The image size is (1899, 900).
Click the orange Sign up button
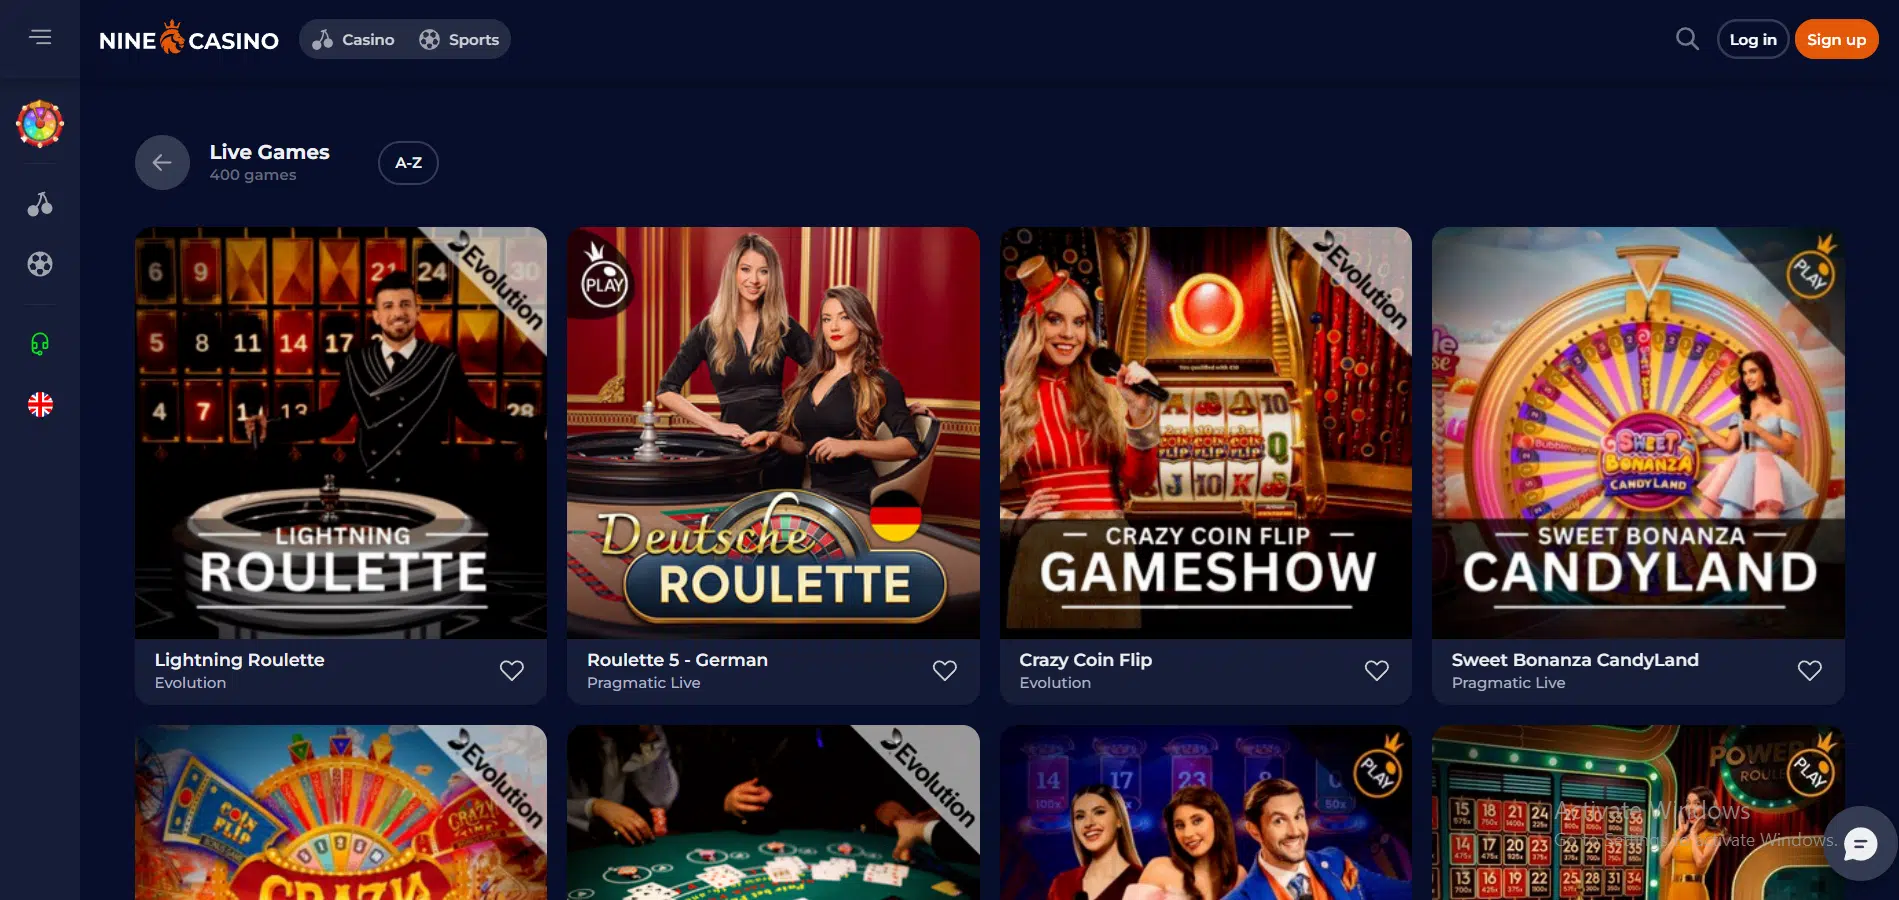[x=1836, y=39]
